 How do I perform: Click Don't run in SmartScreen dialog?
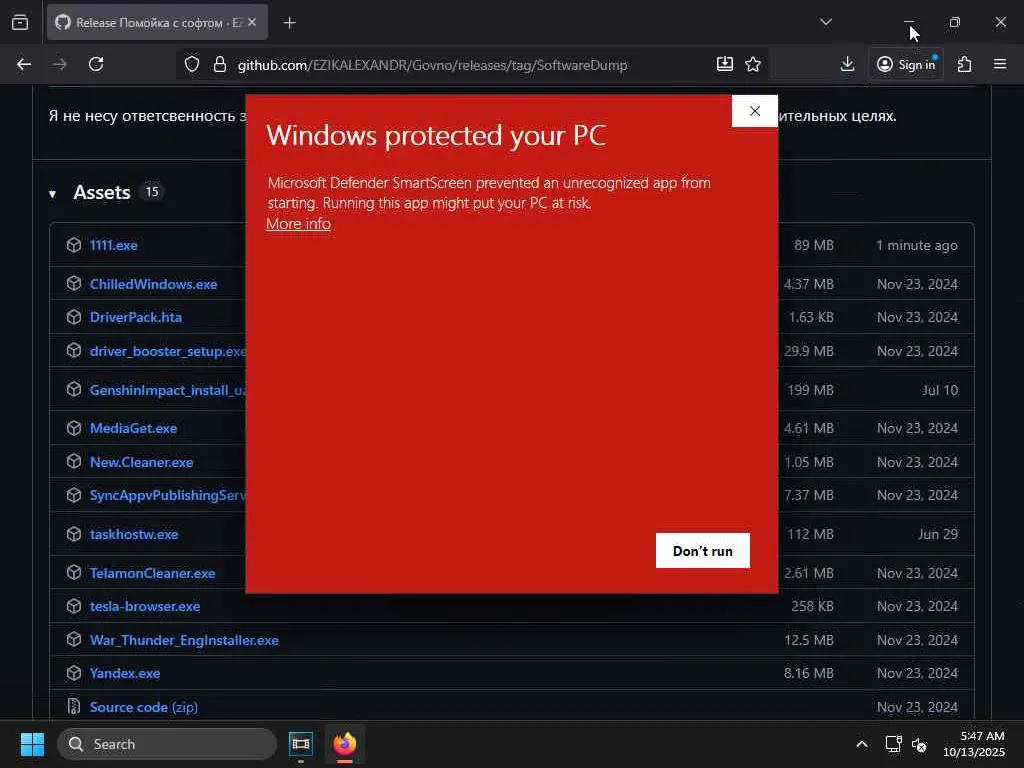(703, 551)
